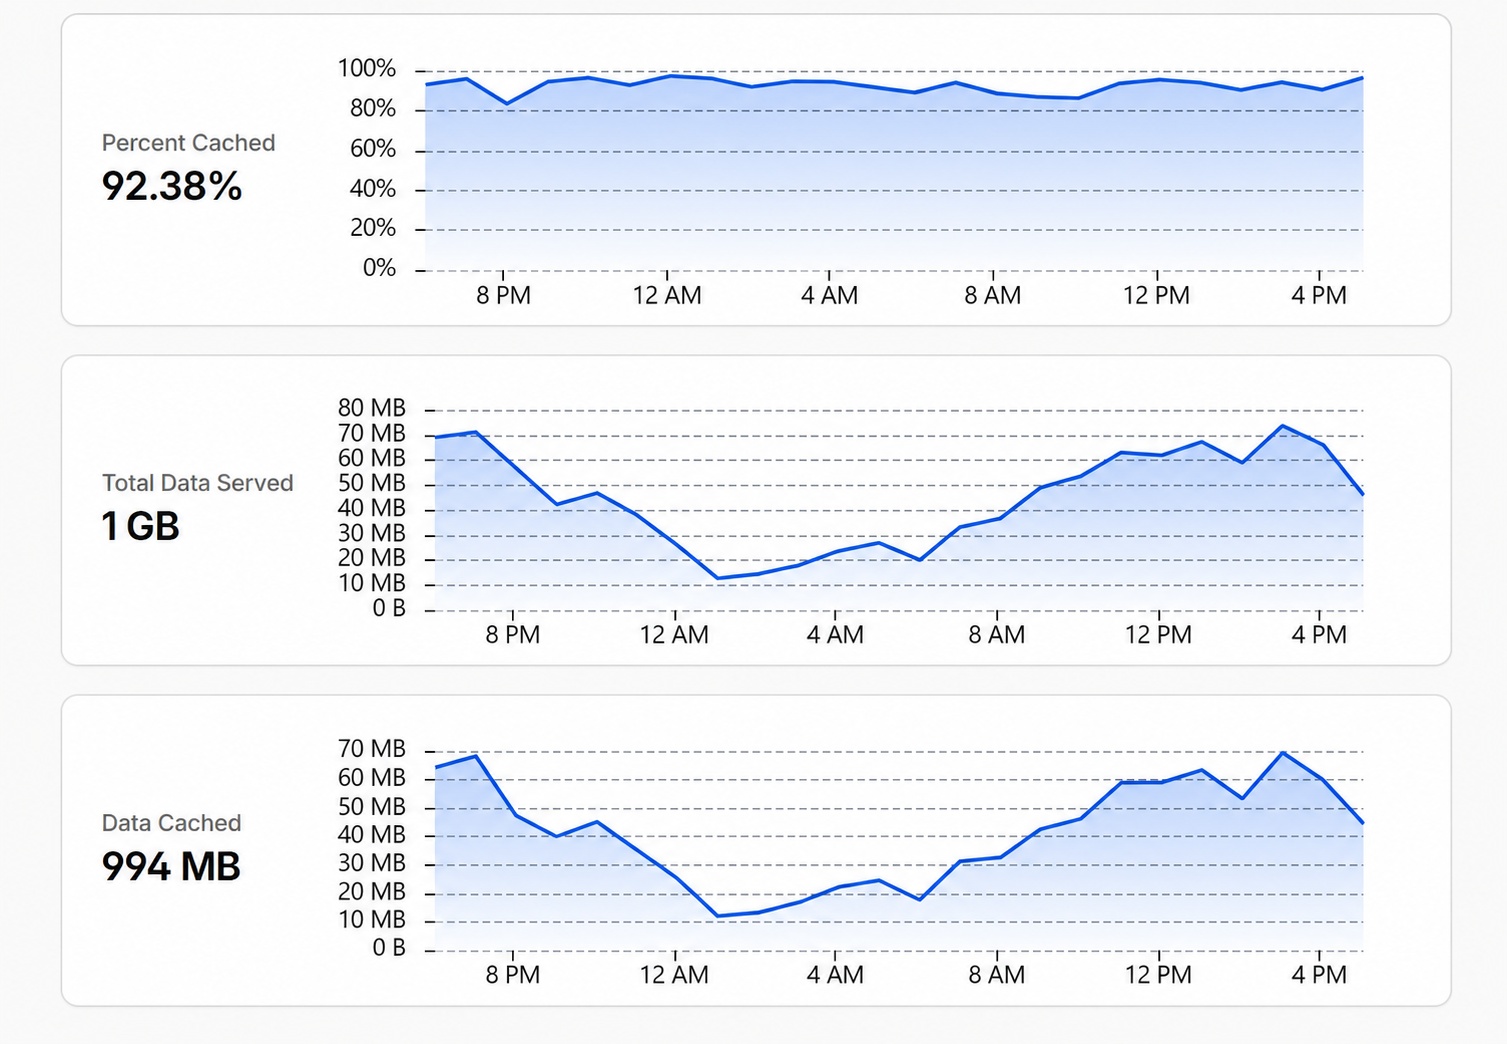Click 12 PM on Total Data Served chart
Viewport: 1507px width, 1044px height.
tap(1158, 635)
